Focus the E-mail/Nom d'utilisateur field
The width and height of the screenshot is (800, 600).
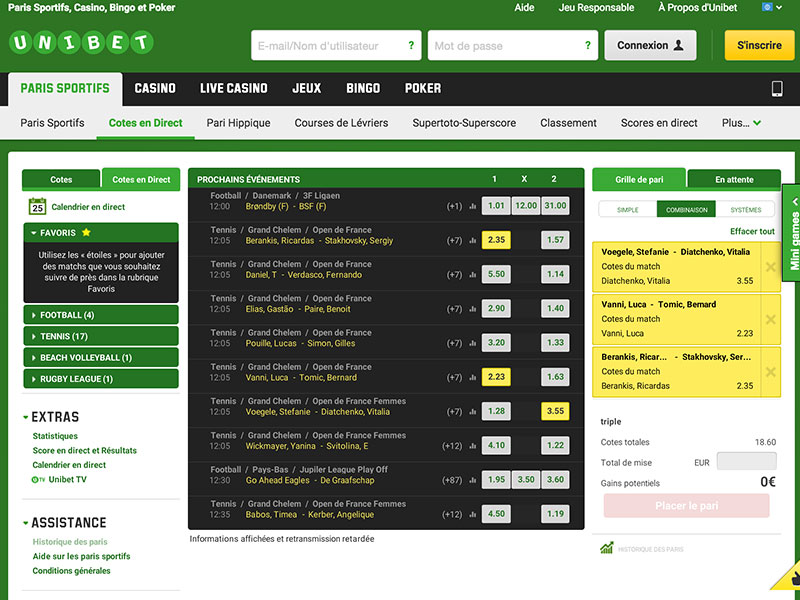(x=336, y=45)
